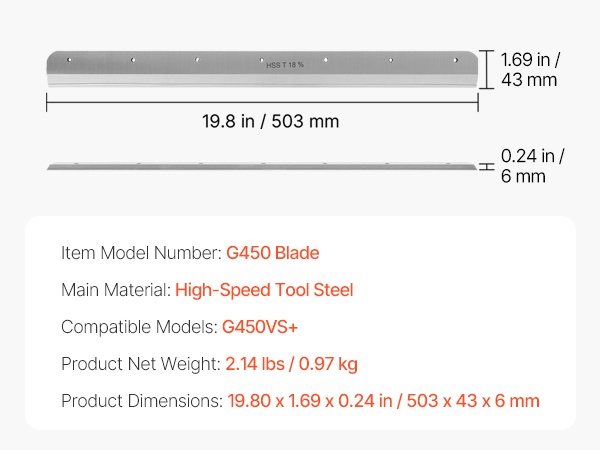Click the Item Model Number label
The width and height of the screenshot is (600, 450).
click(x=139, y=254)
